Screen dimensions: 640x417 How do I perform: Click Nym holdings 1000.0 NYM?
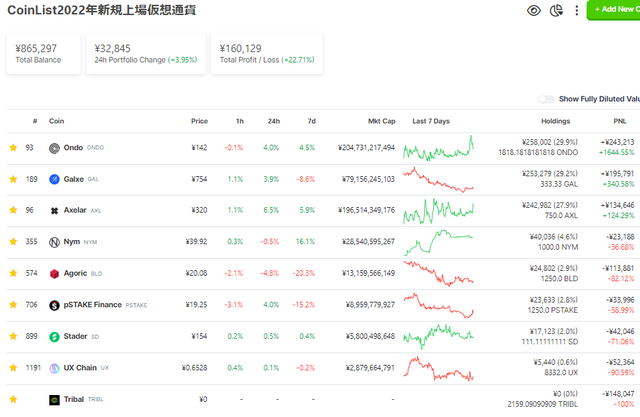tap(558, 247)
